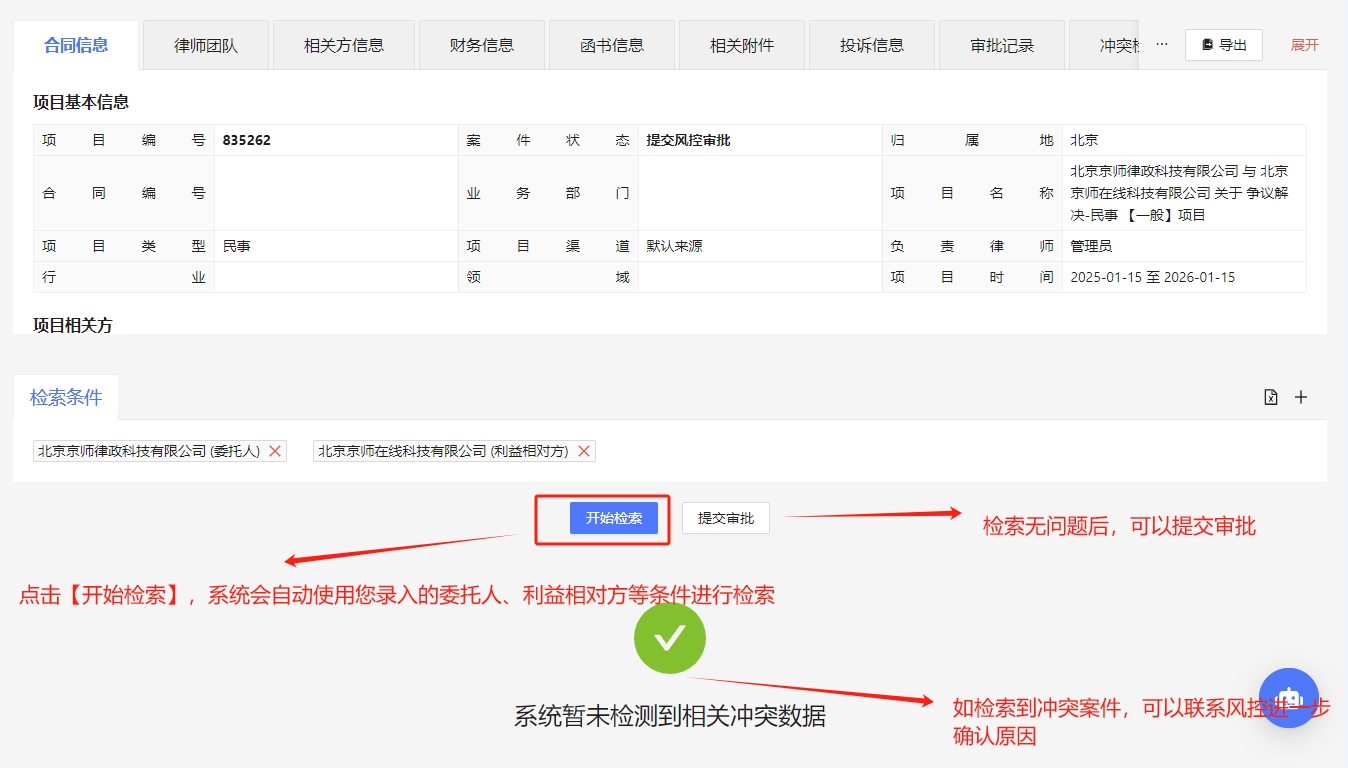Click the Excel export icon in search panel
This screenshot has width=1348, height=768.
[1271, 397]
